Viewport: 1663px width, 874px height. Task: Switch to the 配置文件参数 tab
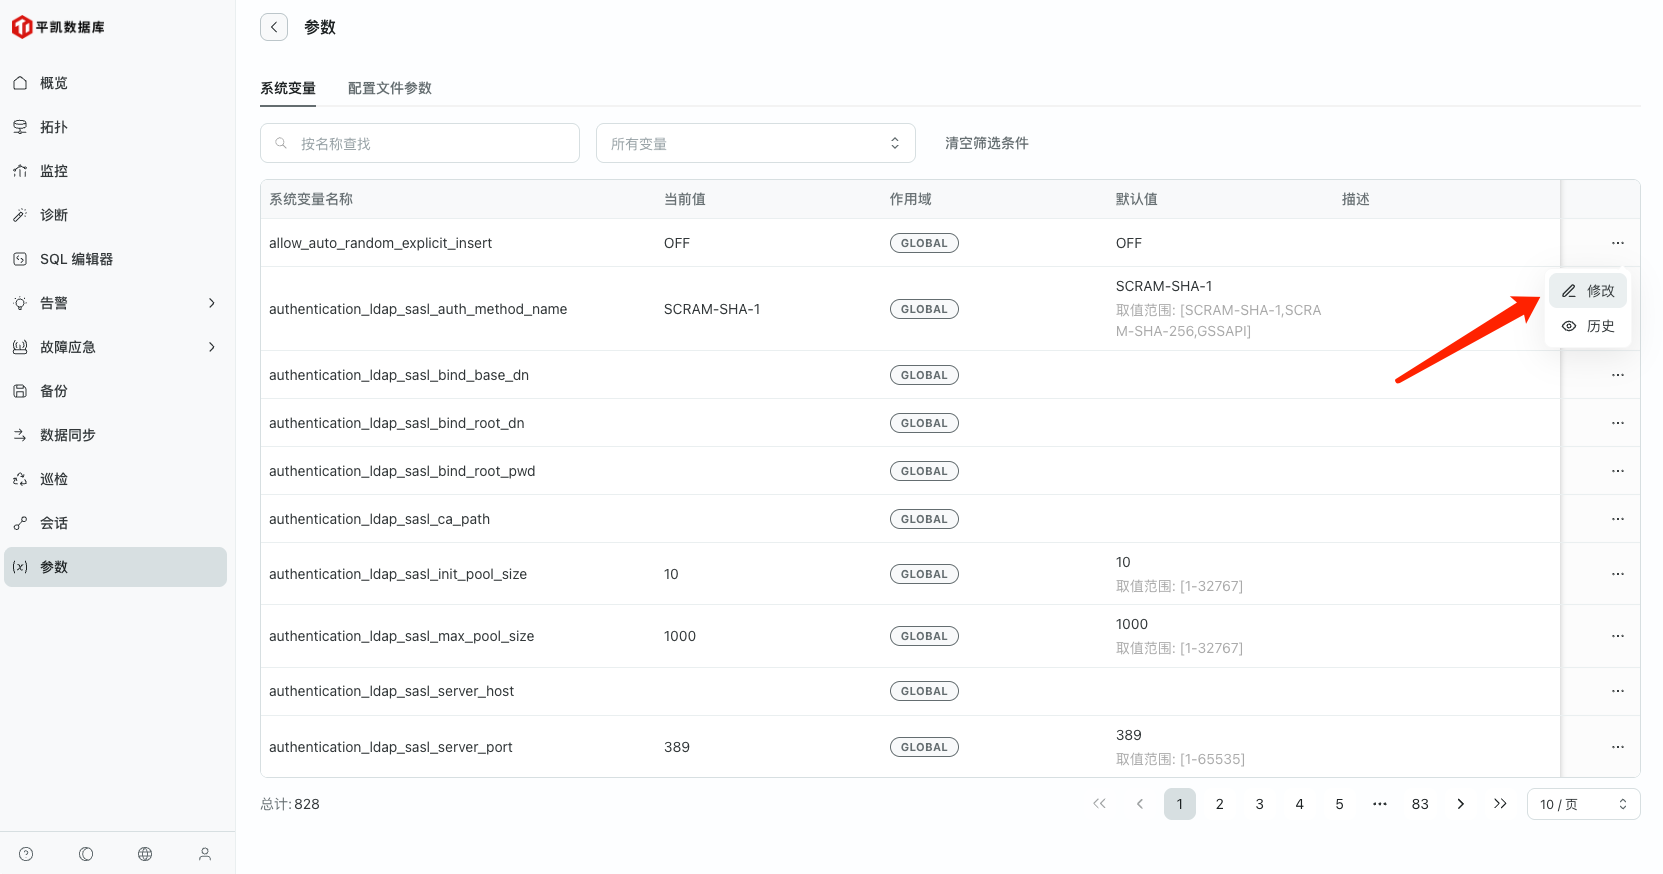[x=389, y=88]
